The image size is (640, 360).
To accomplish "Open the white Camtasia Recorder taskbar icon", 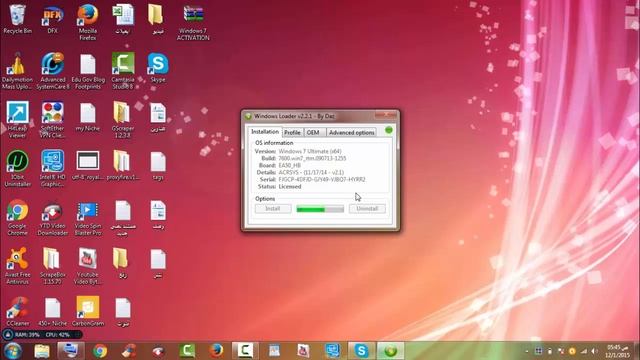I will 245,351.
